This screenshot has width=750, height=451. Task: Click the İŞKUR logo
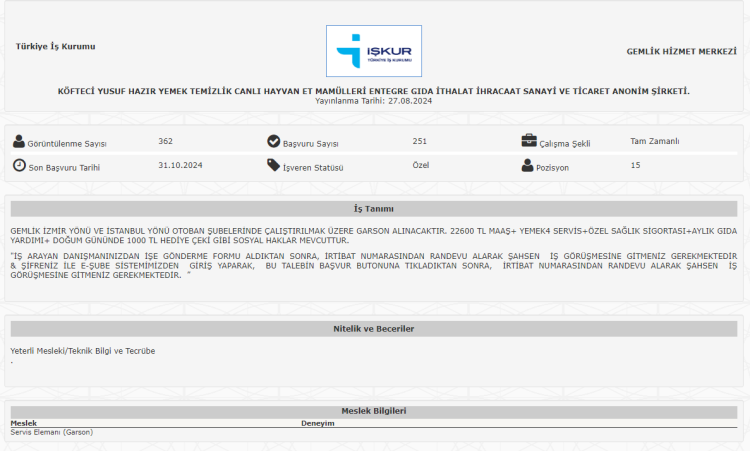coord(375,52)
